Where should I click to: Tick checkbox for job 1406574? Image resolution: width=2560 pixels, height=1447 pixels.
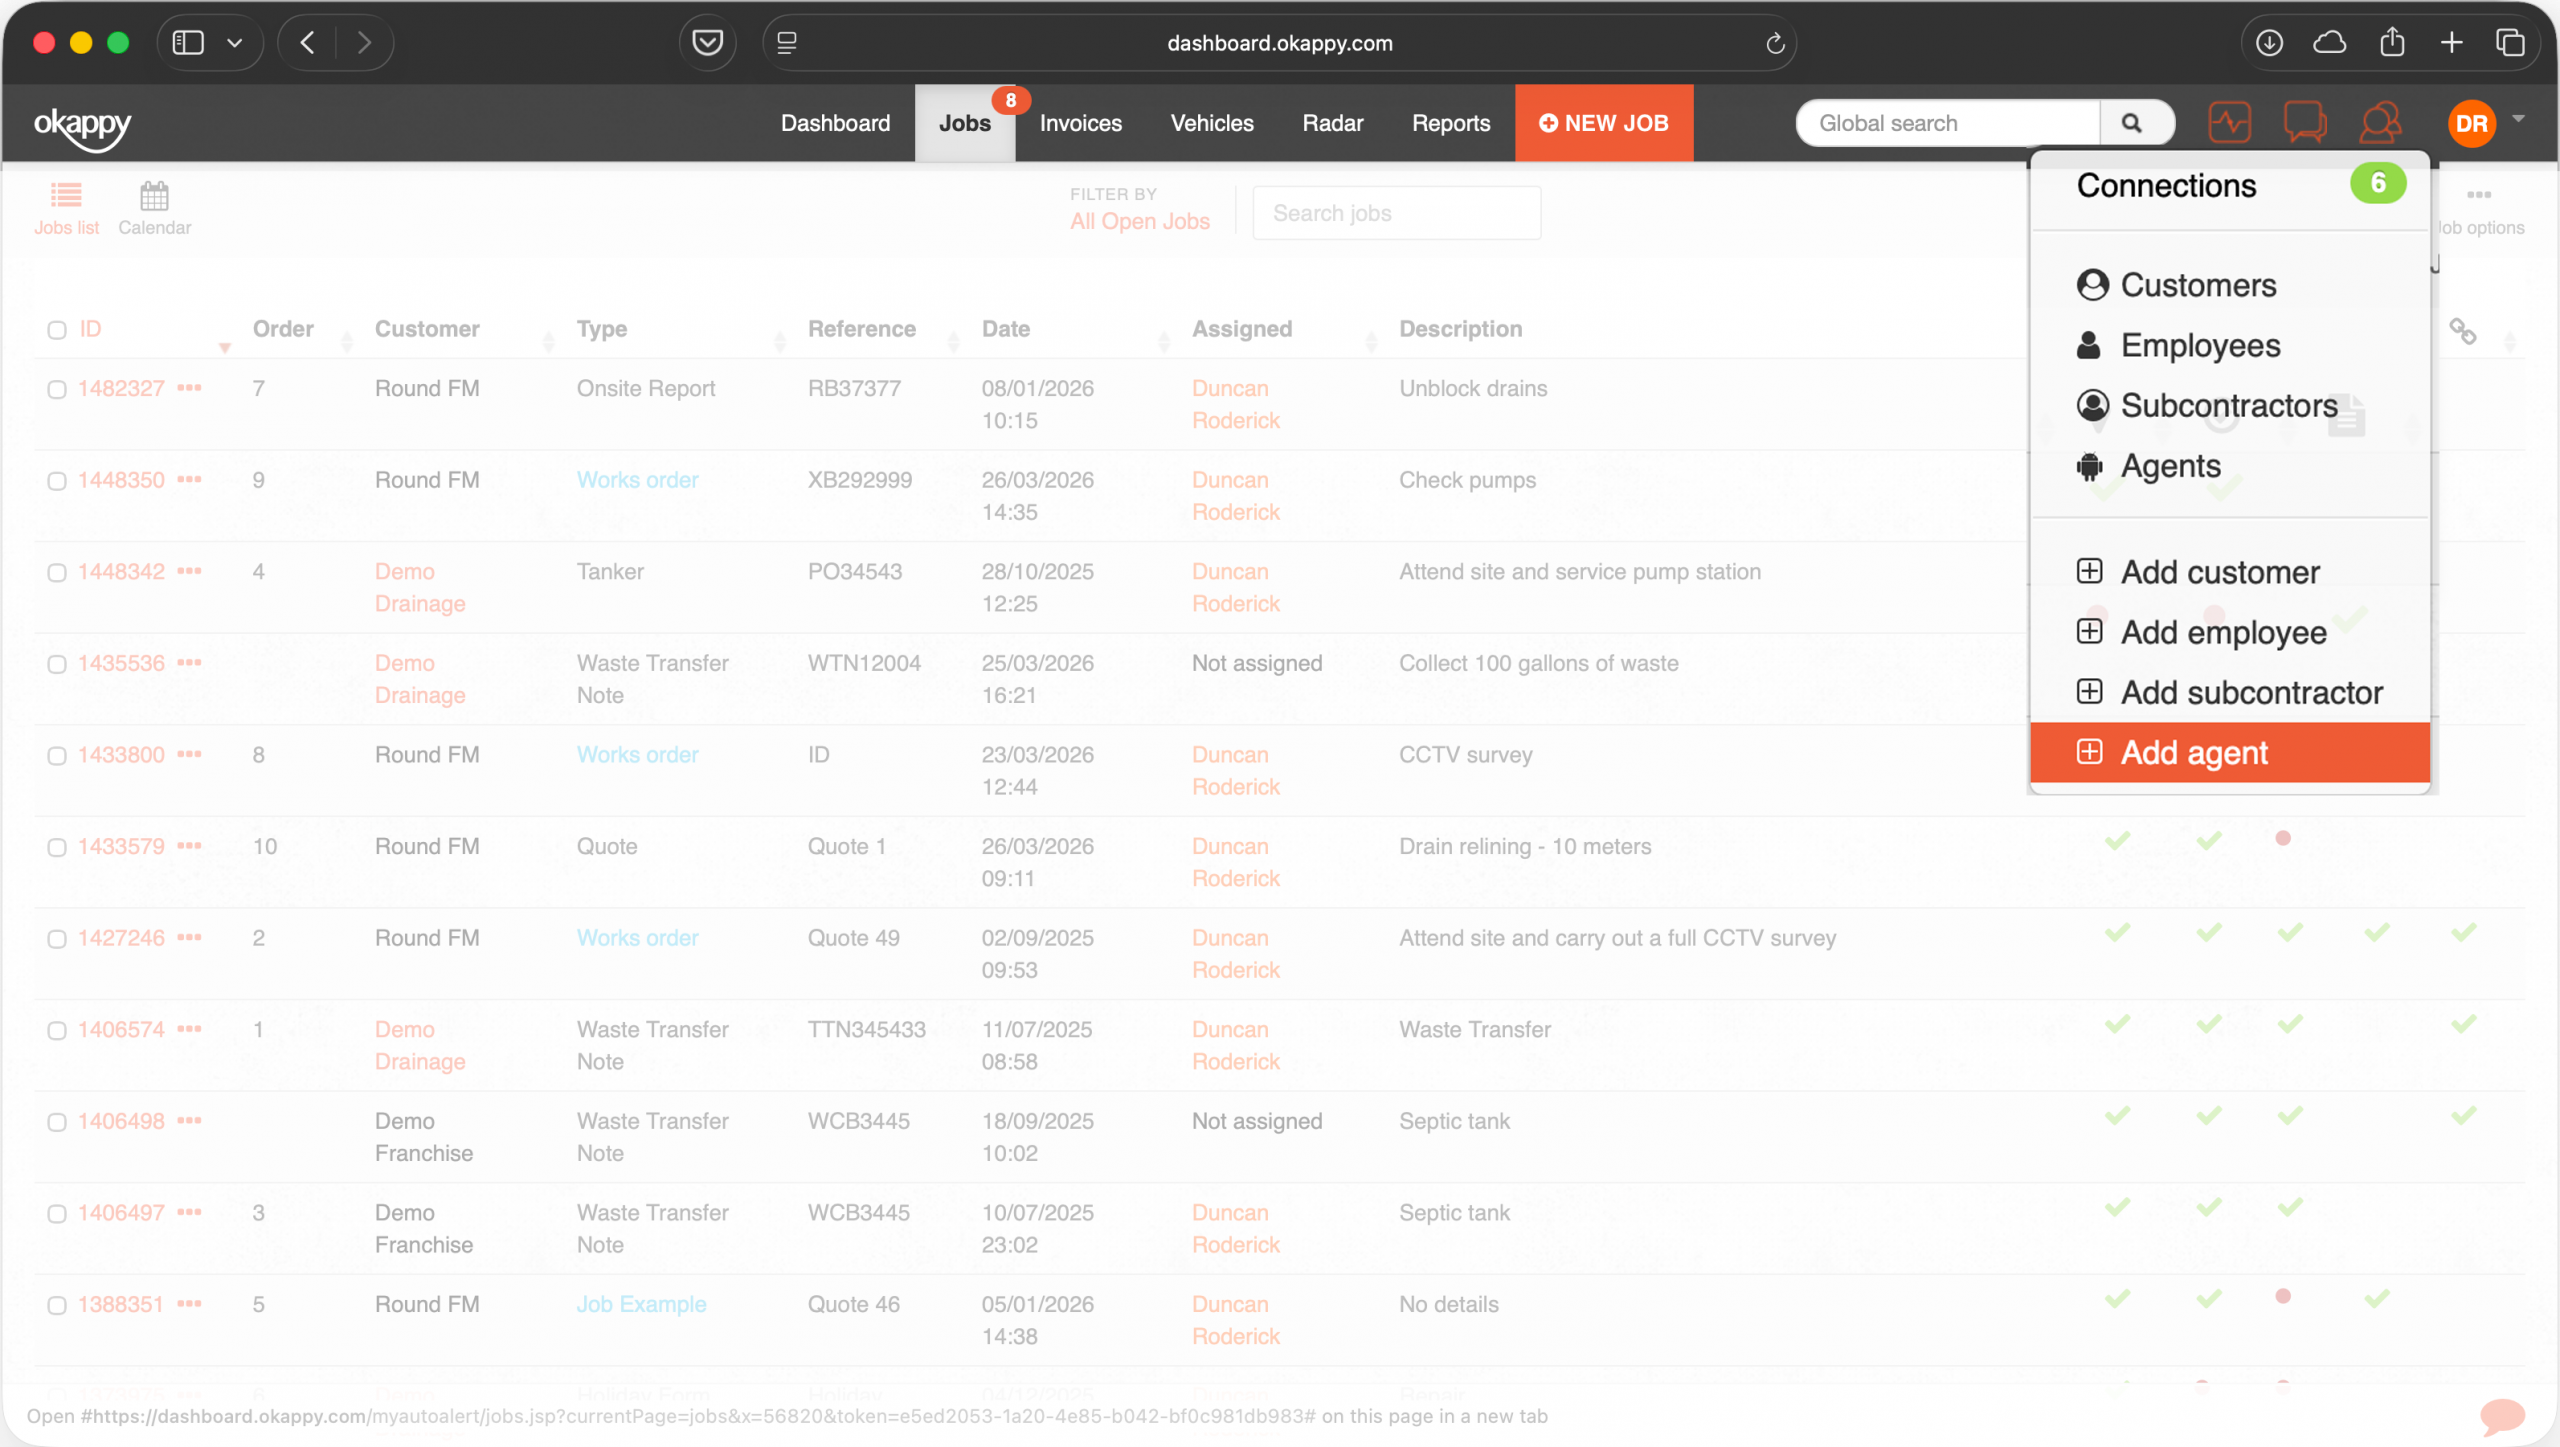(57, 1031)
